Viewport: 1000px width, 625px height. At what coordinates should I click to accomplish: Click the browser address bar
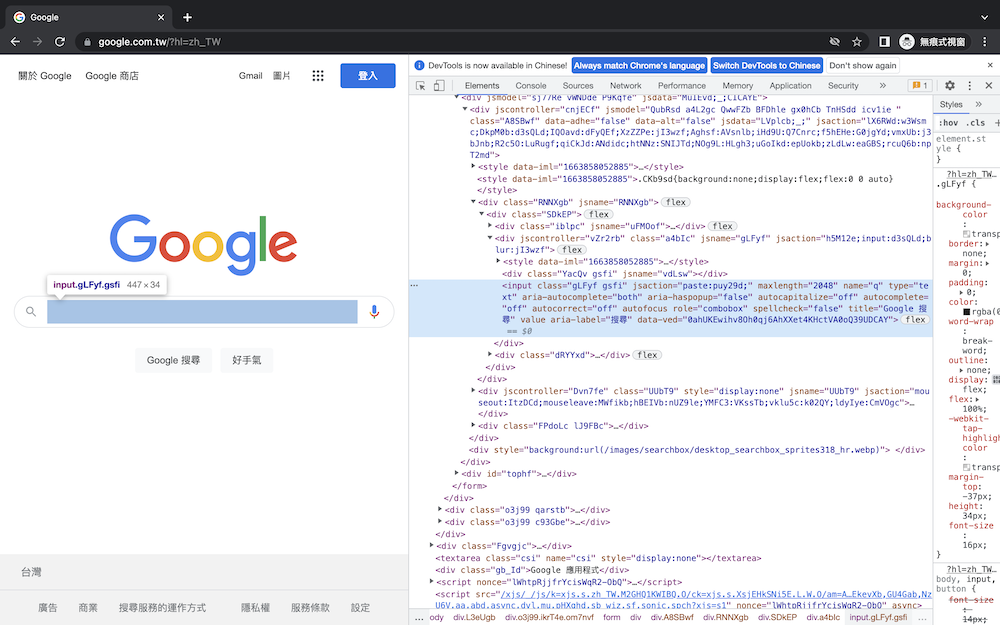[446, 41]
